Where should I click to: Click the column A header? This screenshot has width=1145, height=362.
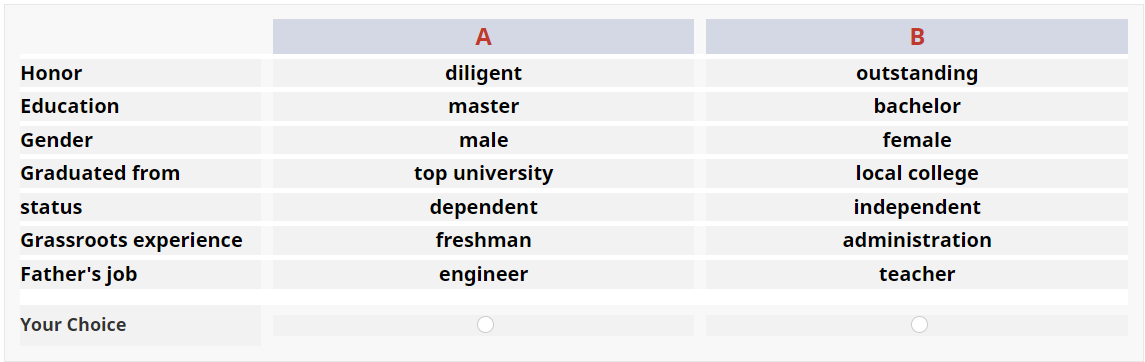(483, 36)
